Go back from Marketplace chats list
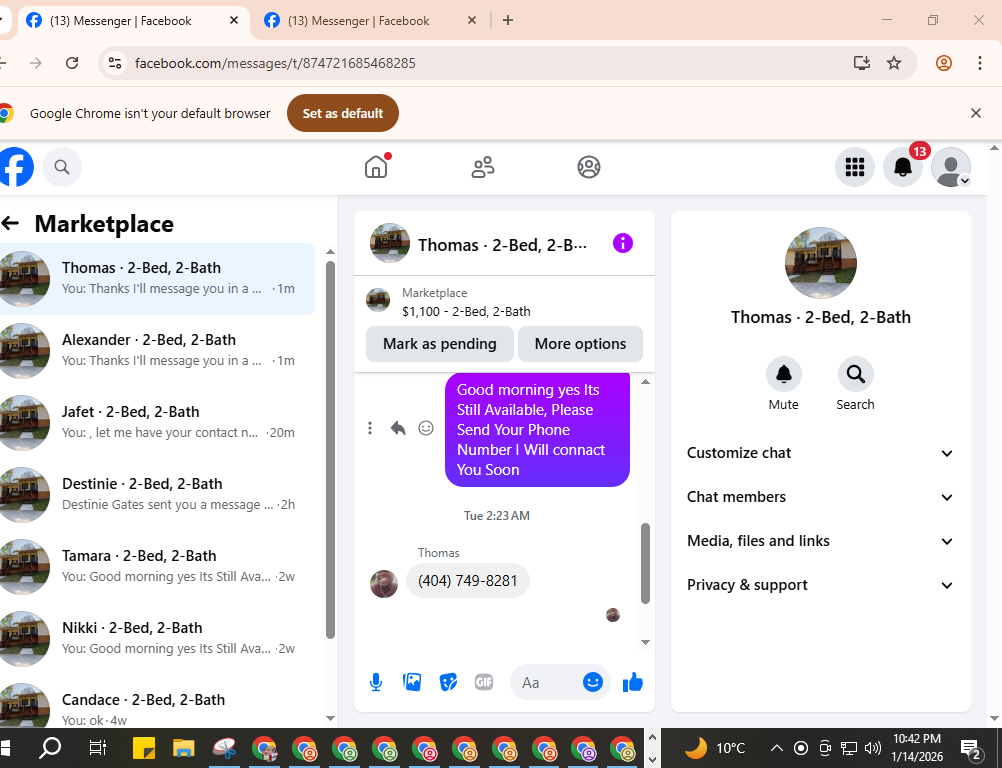 10,224
